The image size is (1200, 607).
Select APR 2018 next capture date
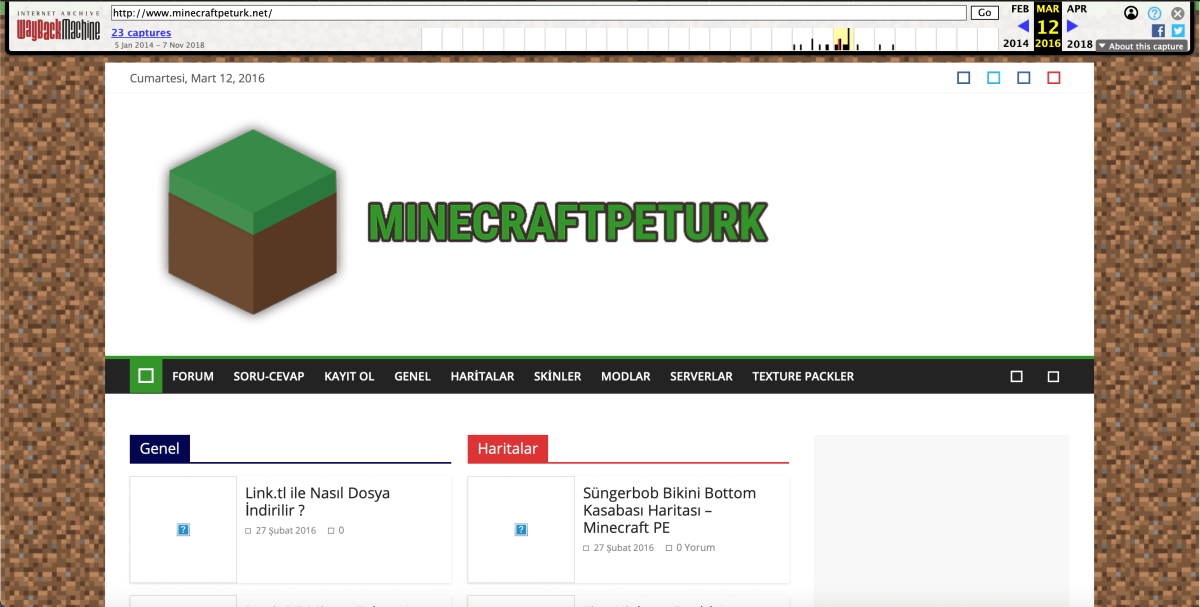point(1078,26)
